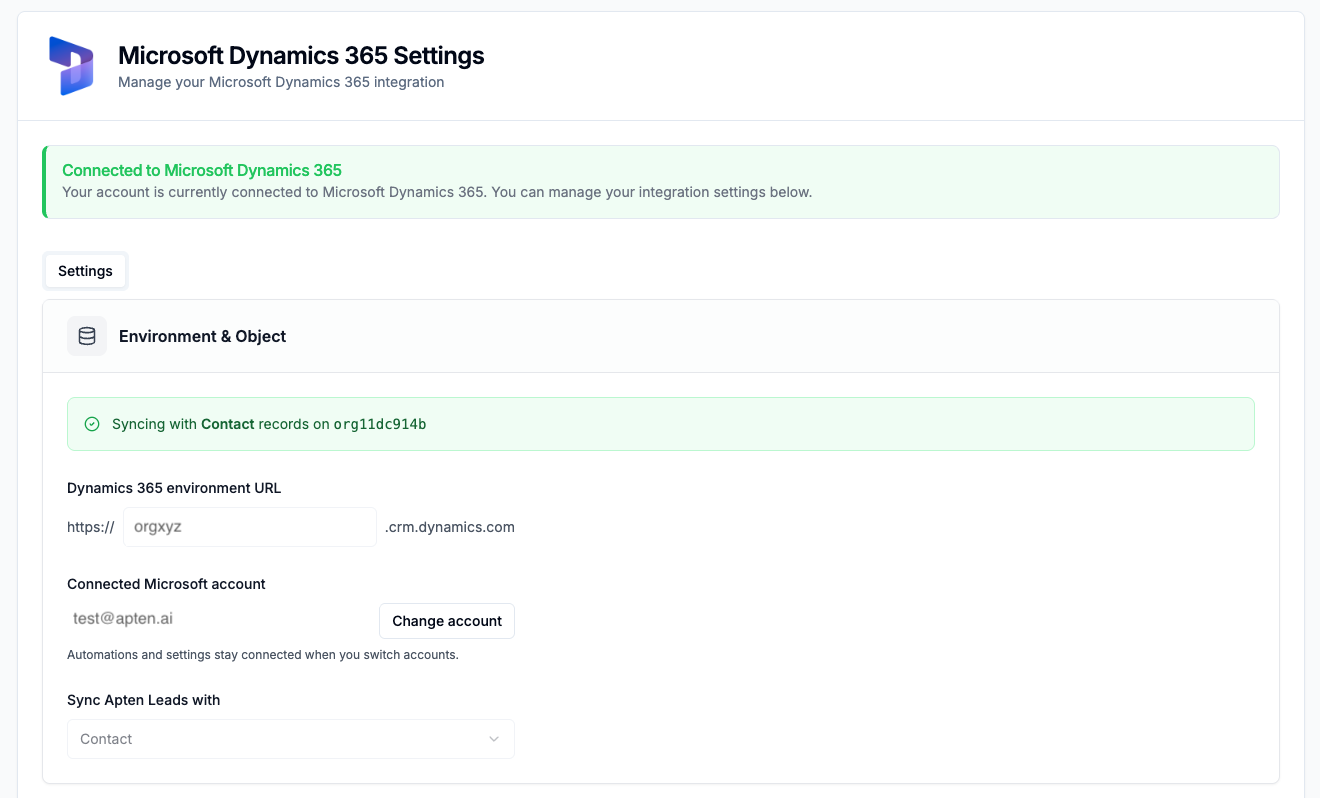The image size is (1320, 798).
Task: Click the org11dc914b environment code text
Action: (380, 424)
